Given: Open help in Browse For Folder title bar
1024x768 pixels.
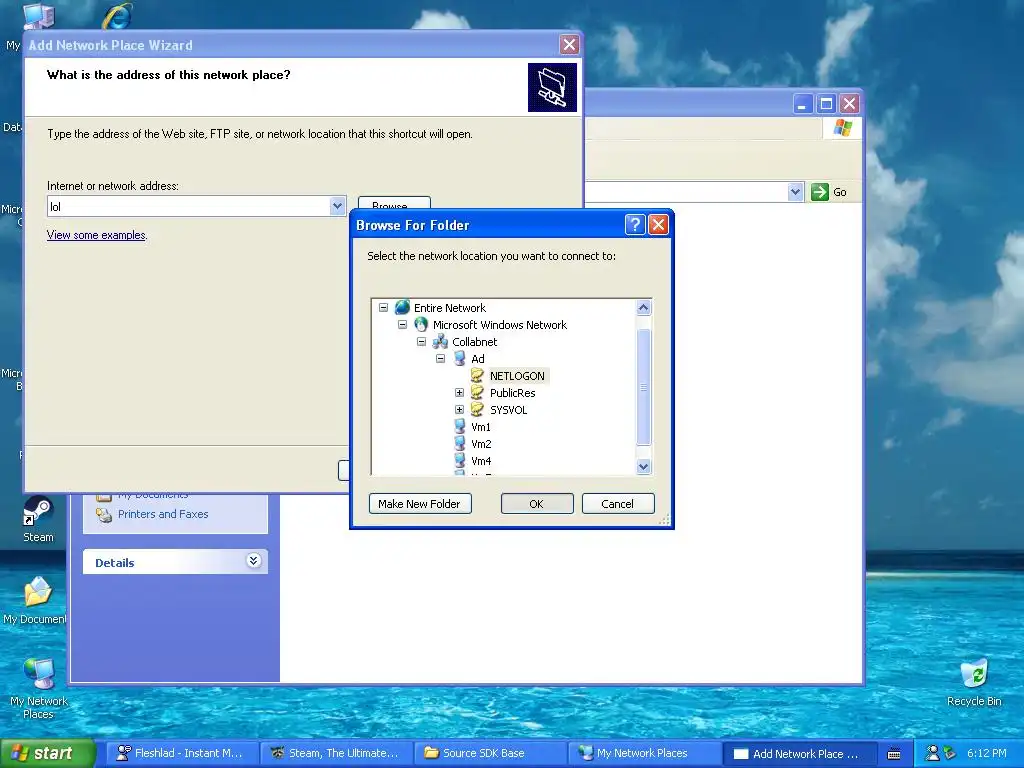Looking at the screenshot, I should pos(635,225).
